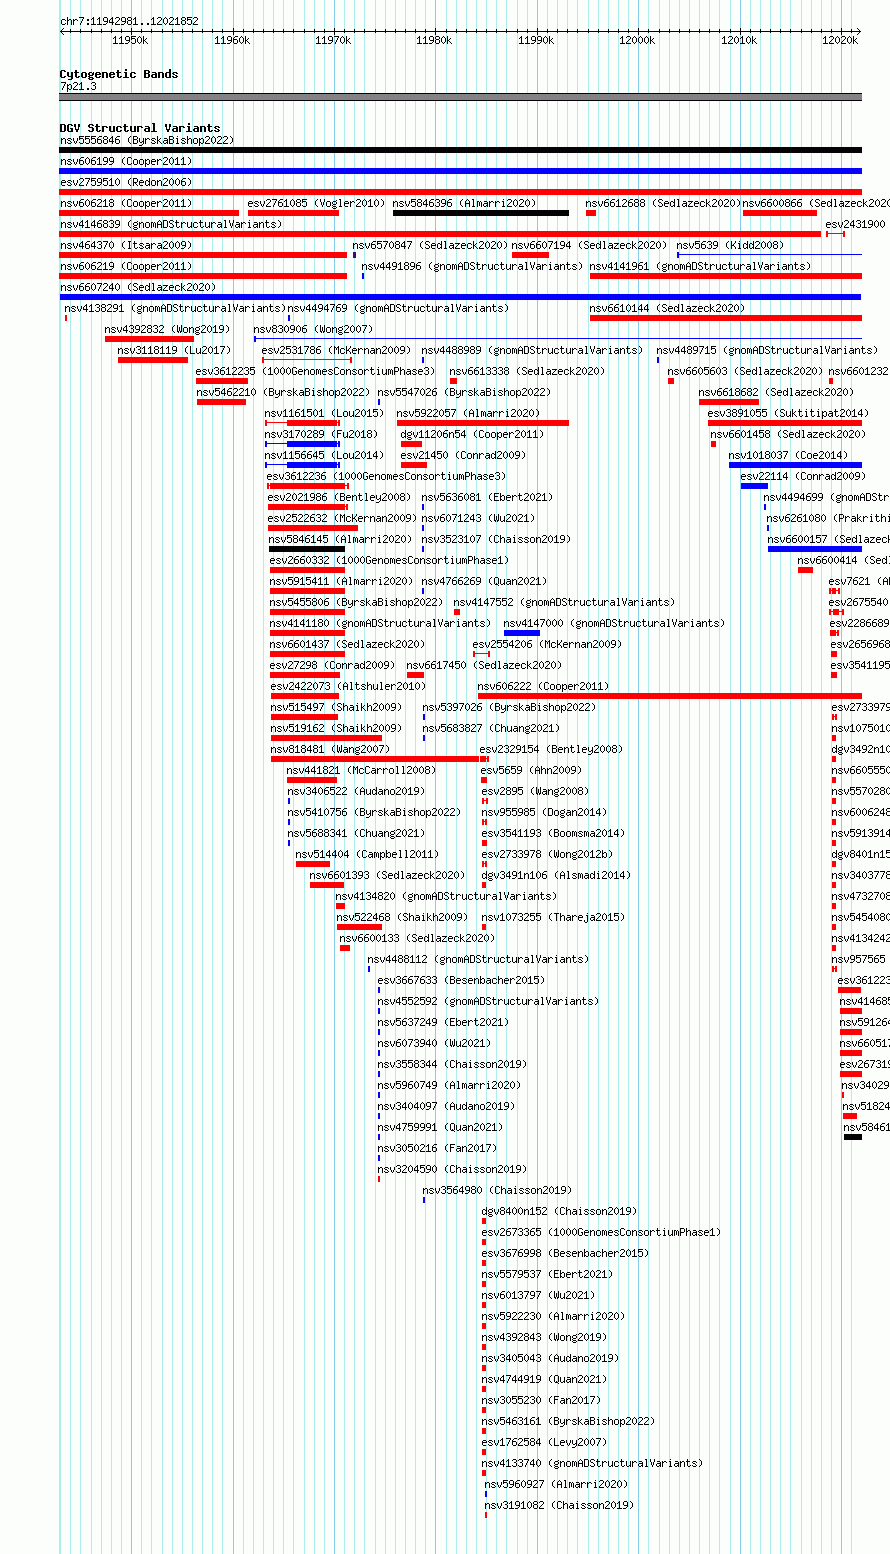Image resolution: width=890 pixels, height=1554 pixels.
Task: Click nsv5462210 (ByrskaBishop2022) label
Action: coord(283,393)
